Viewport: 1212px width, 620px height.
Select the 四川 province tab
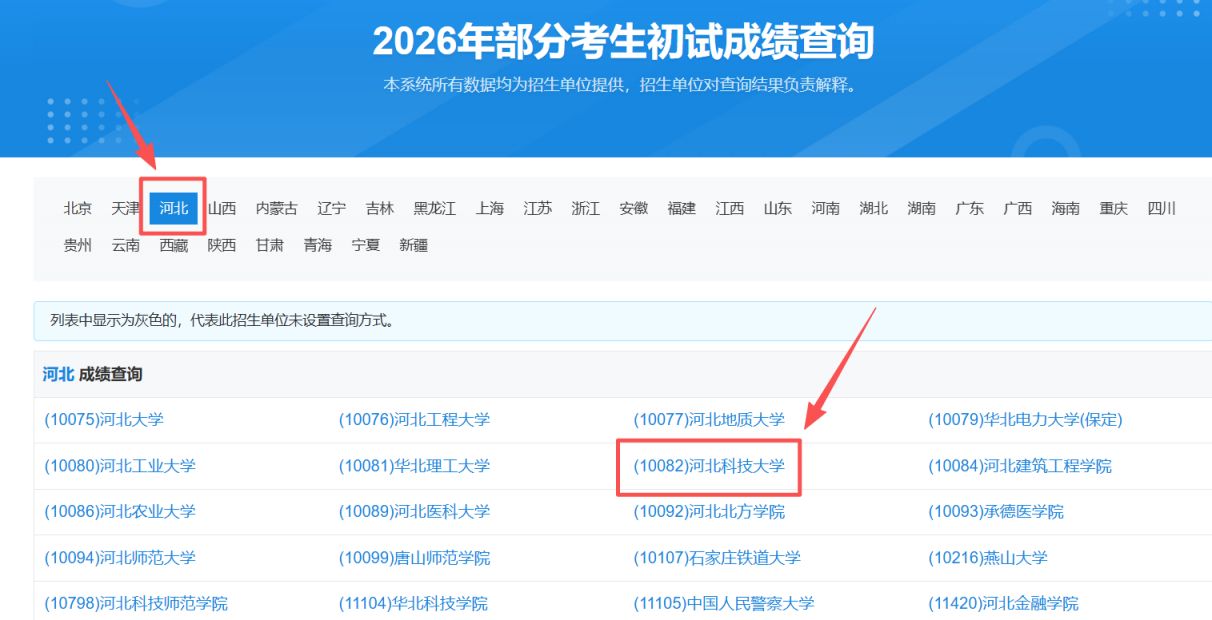[1162, 209]
